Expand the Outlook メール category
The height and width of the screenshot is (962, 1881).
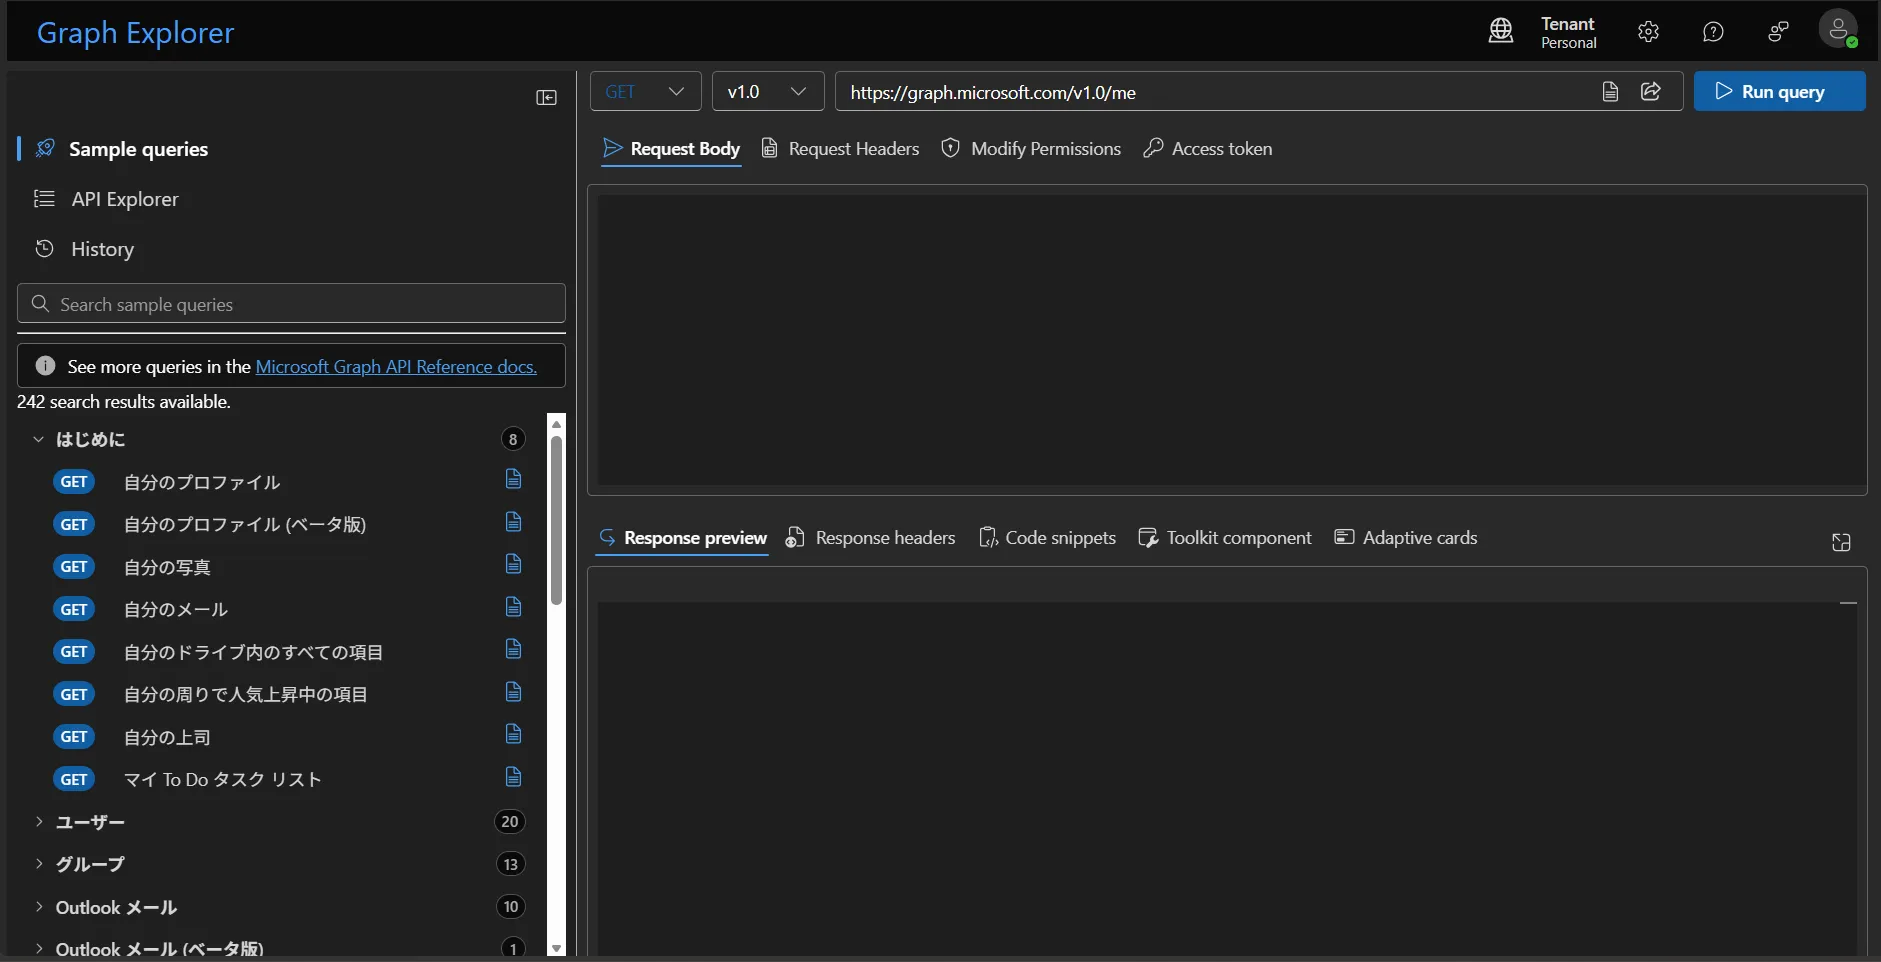tap(38, 907)
